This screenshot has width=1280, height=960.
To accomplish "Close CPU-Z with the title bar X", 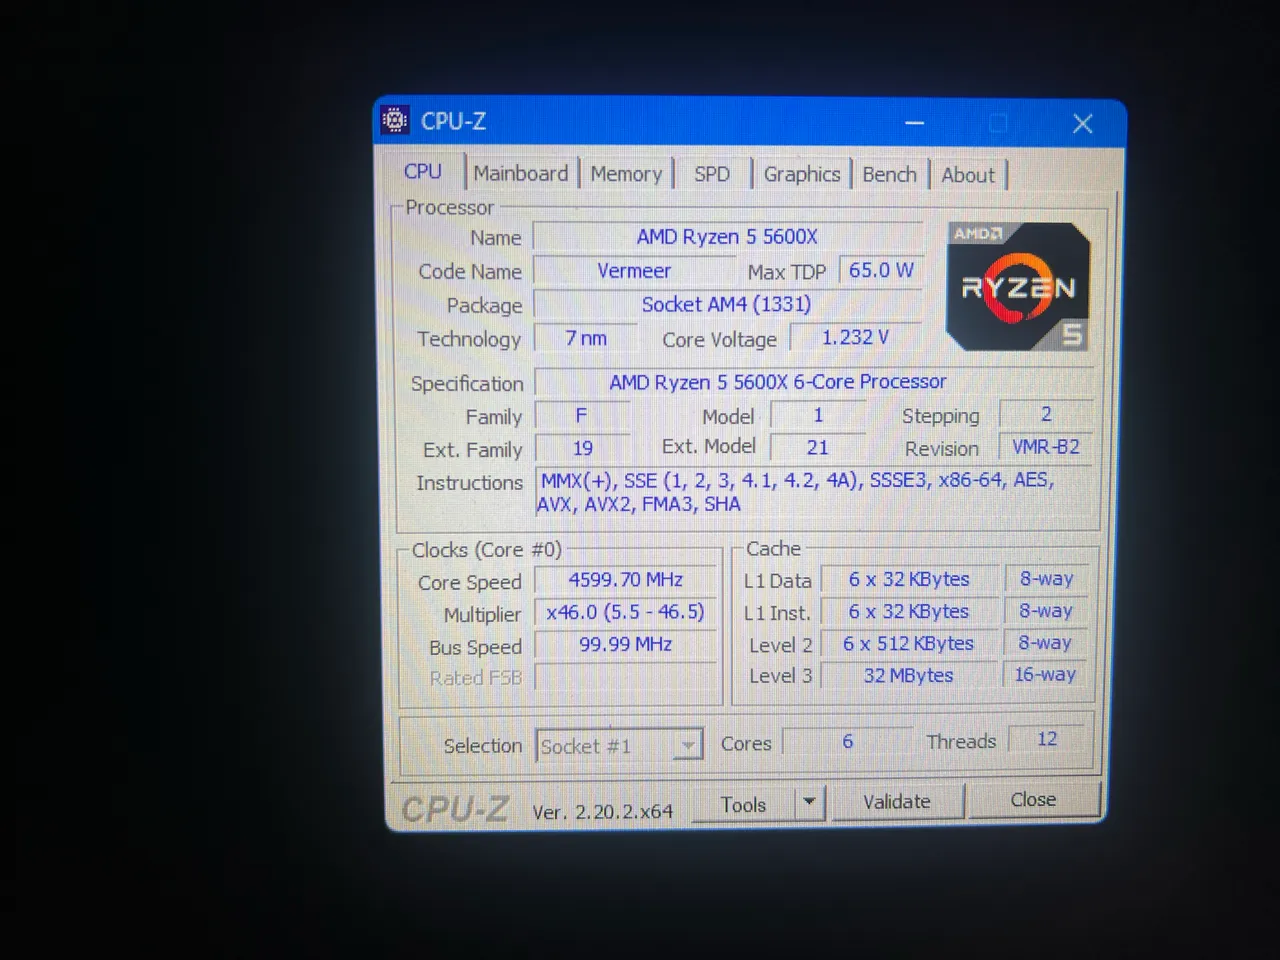I will 1082,123.
